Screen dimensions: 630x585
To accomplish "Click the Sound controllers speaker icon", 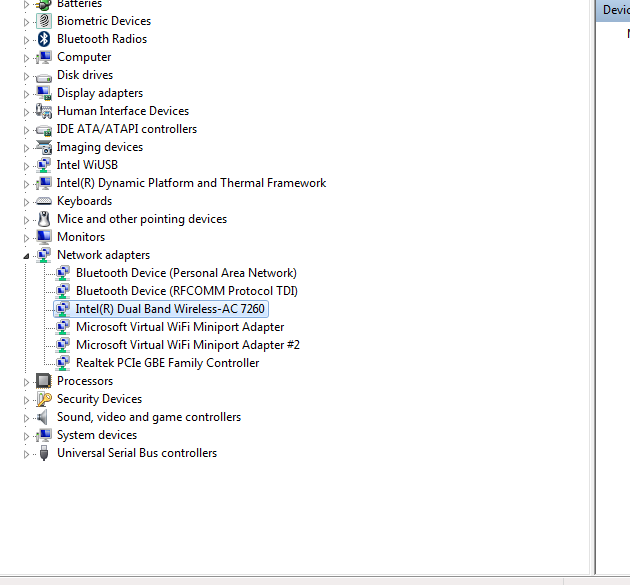I will tap(42, 417).
